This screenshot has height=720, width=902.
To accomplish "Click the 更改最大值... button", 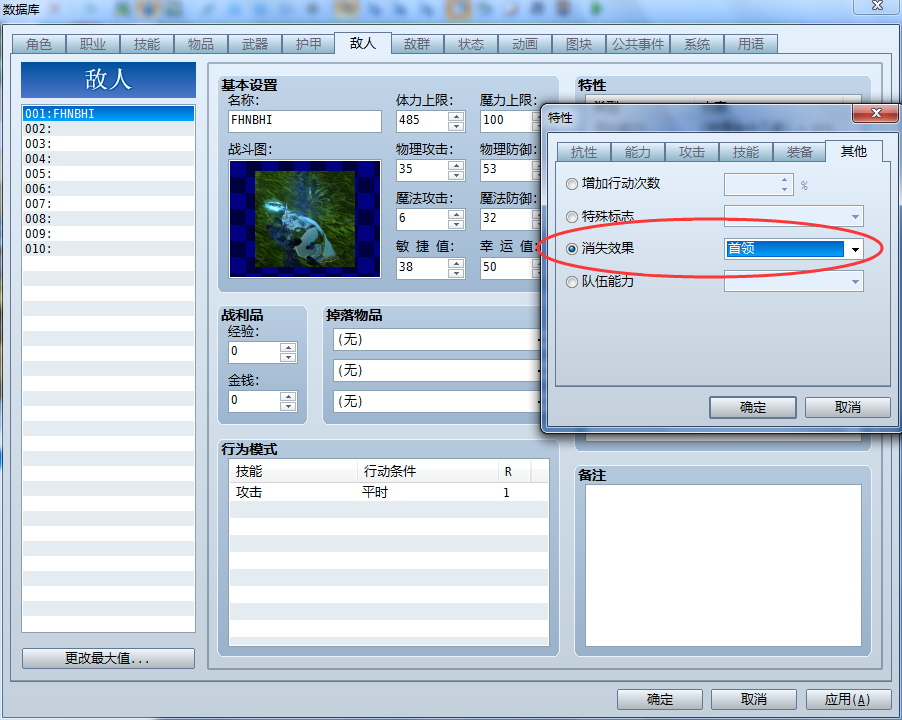I will tap(108, 658).
